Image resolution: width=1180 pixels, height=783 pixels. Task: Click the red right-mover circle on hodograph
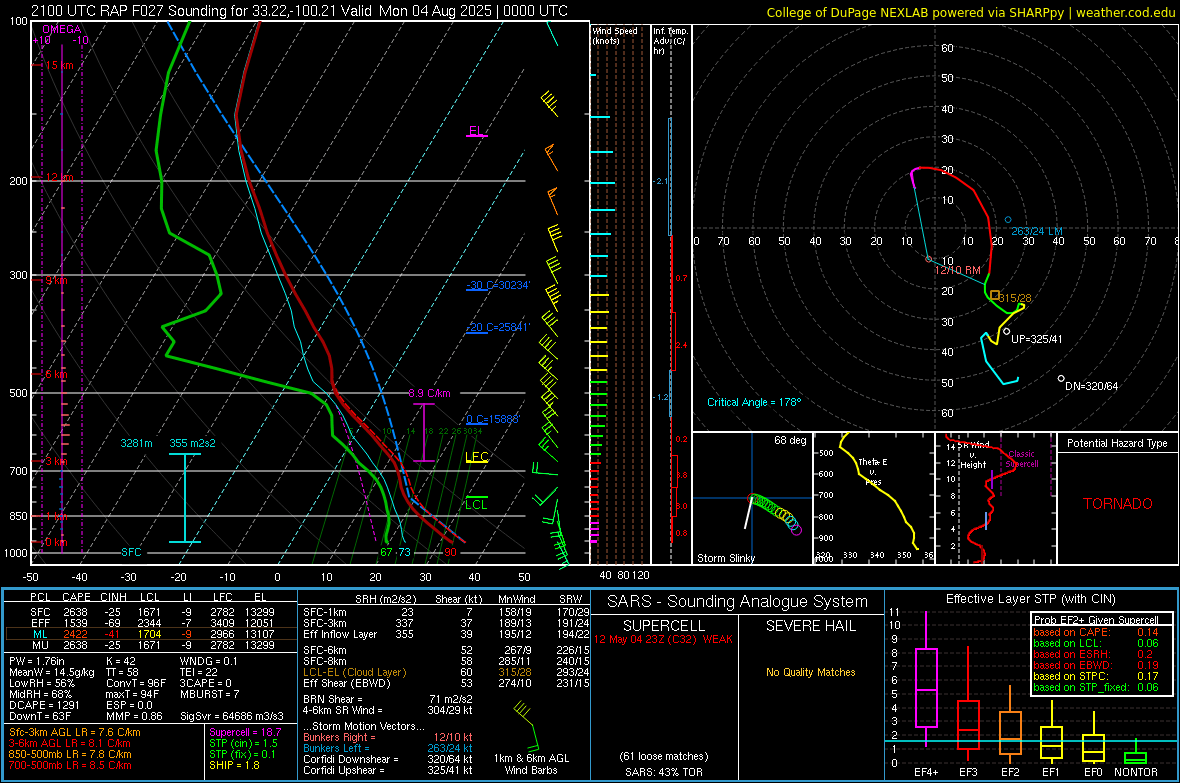coord(929,259)
